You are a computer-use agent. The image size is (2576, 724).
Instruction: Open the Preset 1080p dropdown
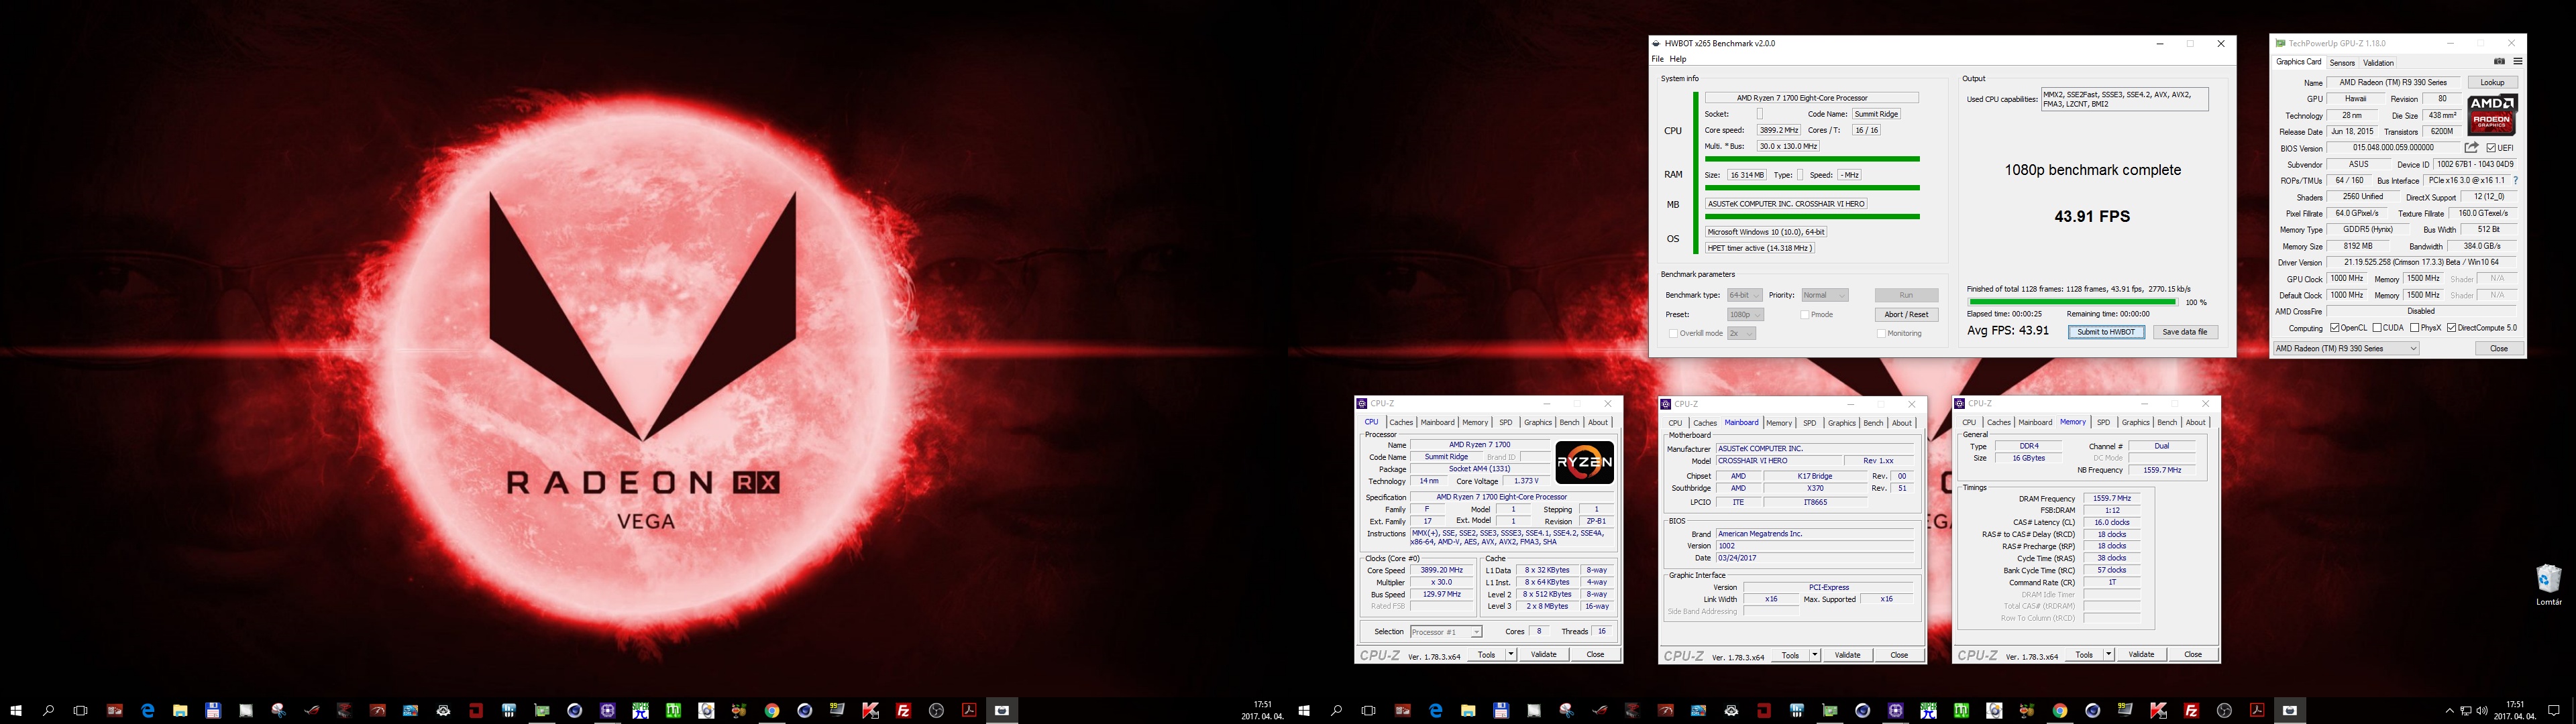pos(1745,314)
